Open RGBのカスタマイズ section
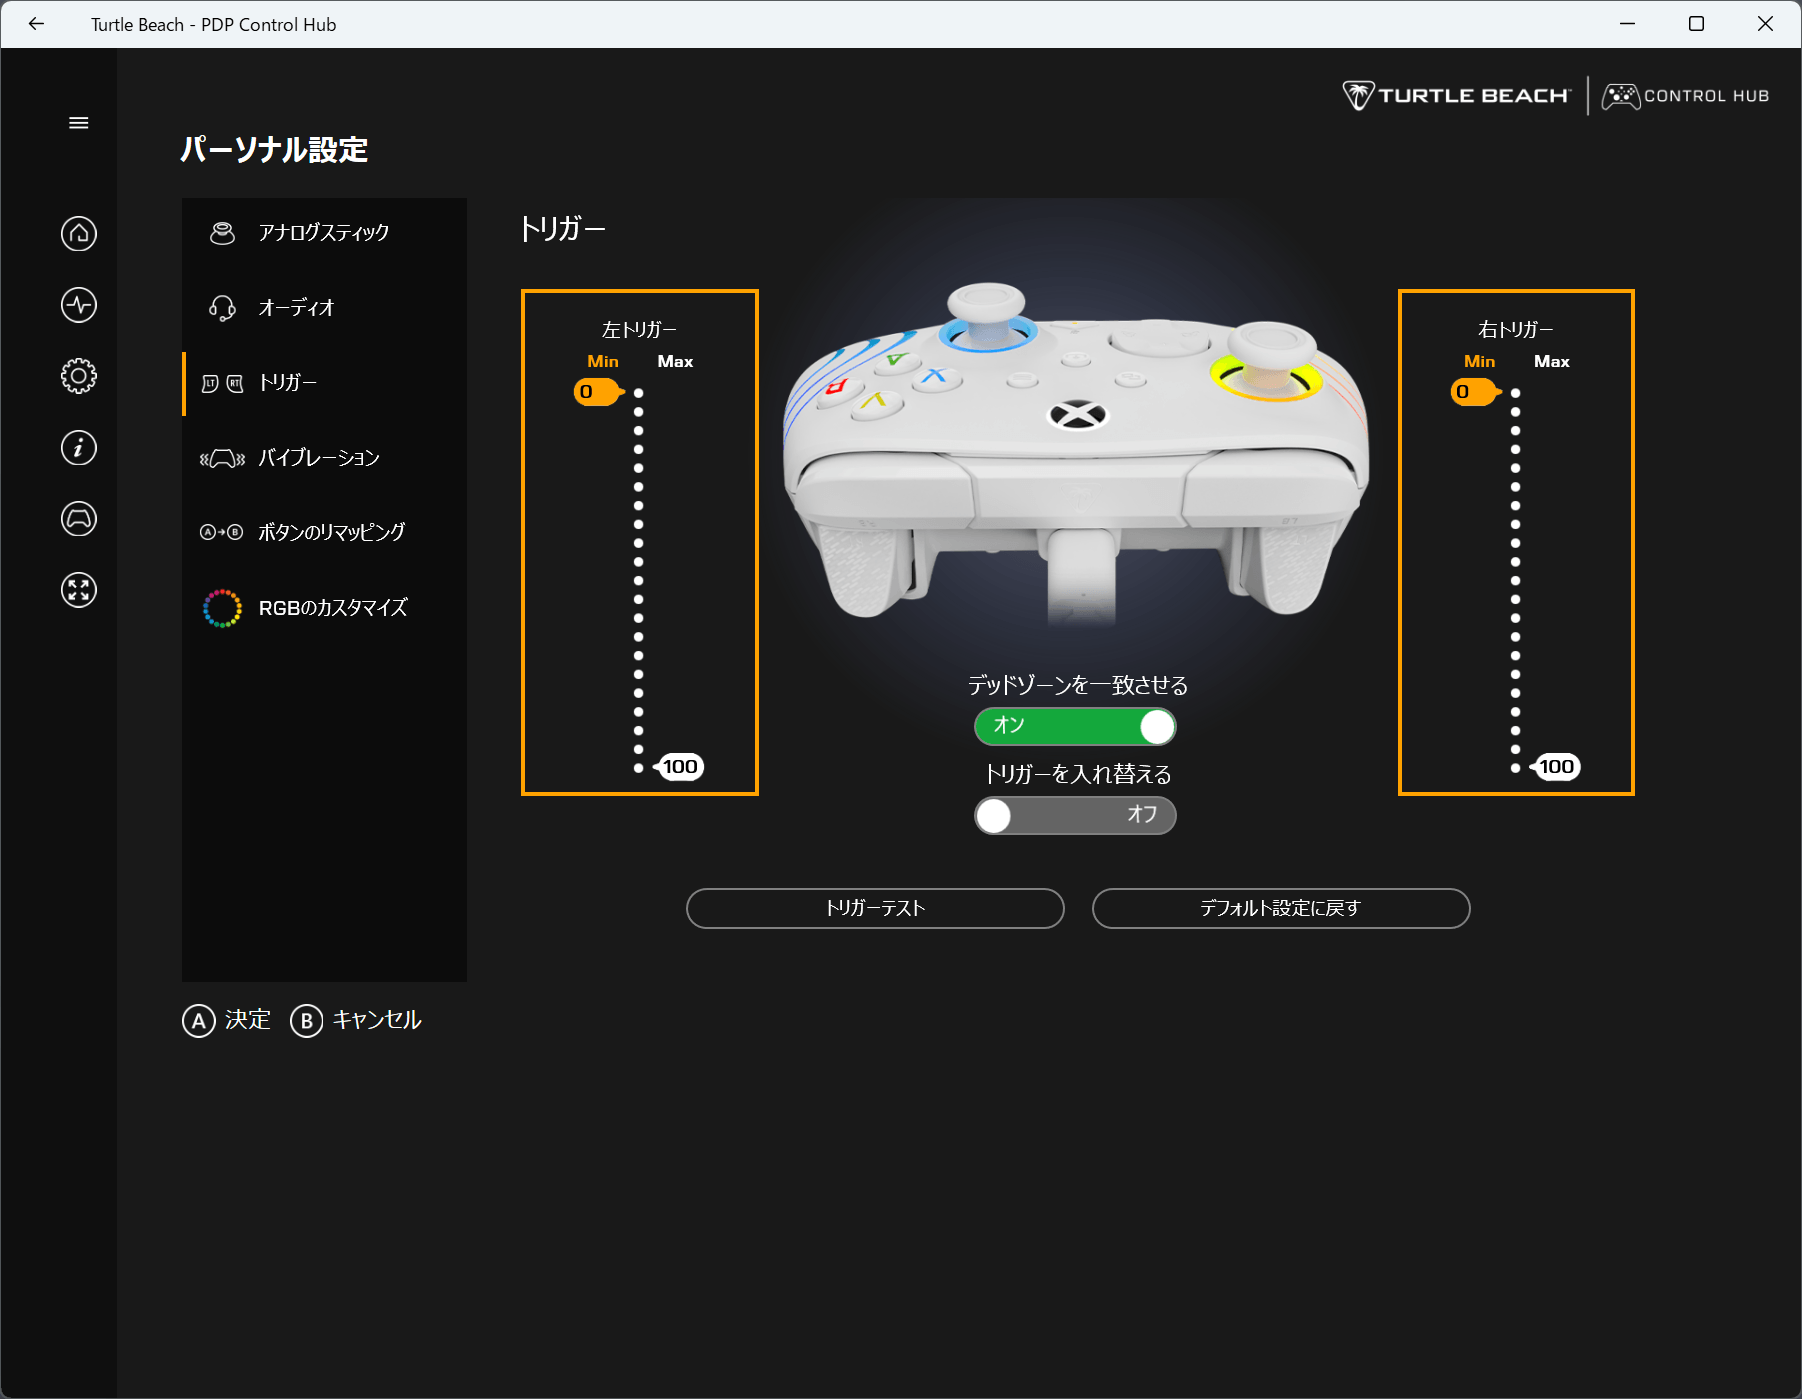Screen dimensions: 1802x1399 tap(323, 608)
